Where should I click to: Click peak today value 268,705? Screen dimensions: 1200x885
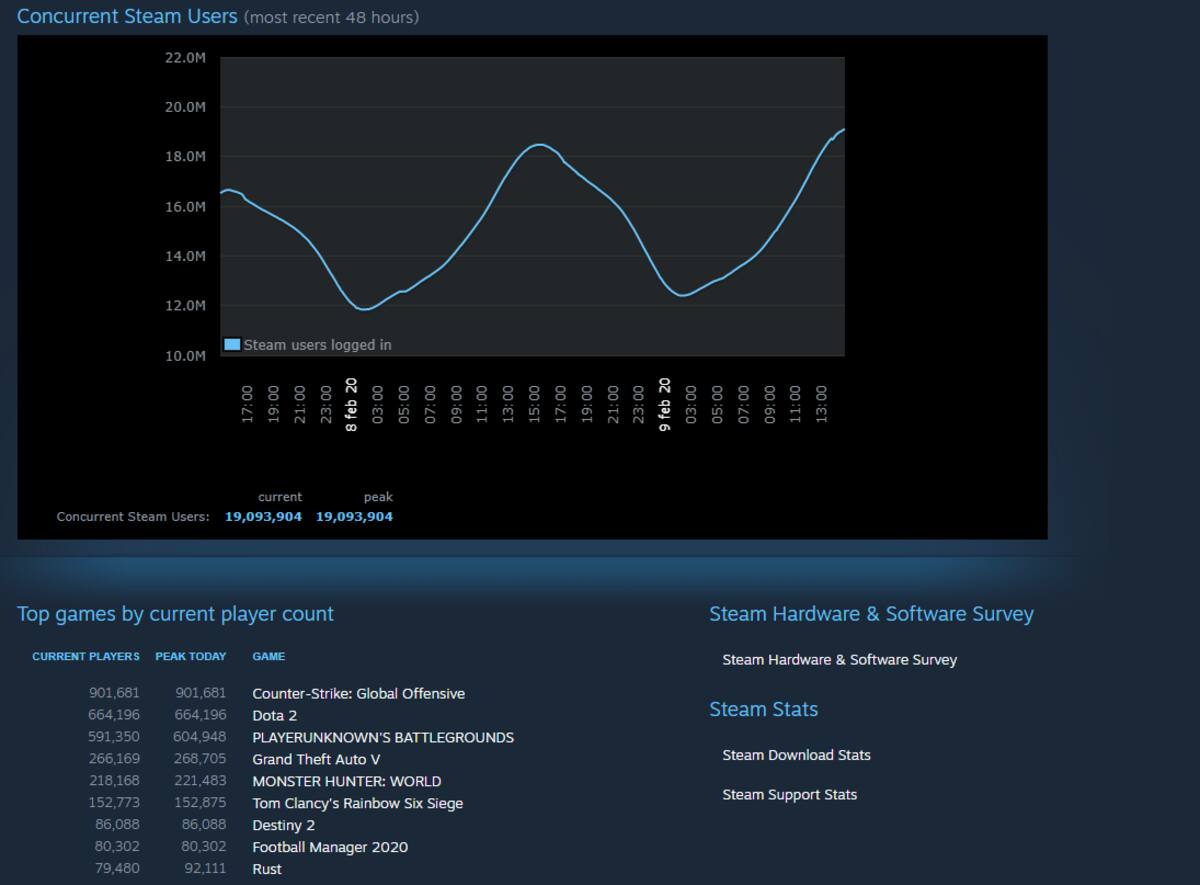tap(200, 759)
